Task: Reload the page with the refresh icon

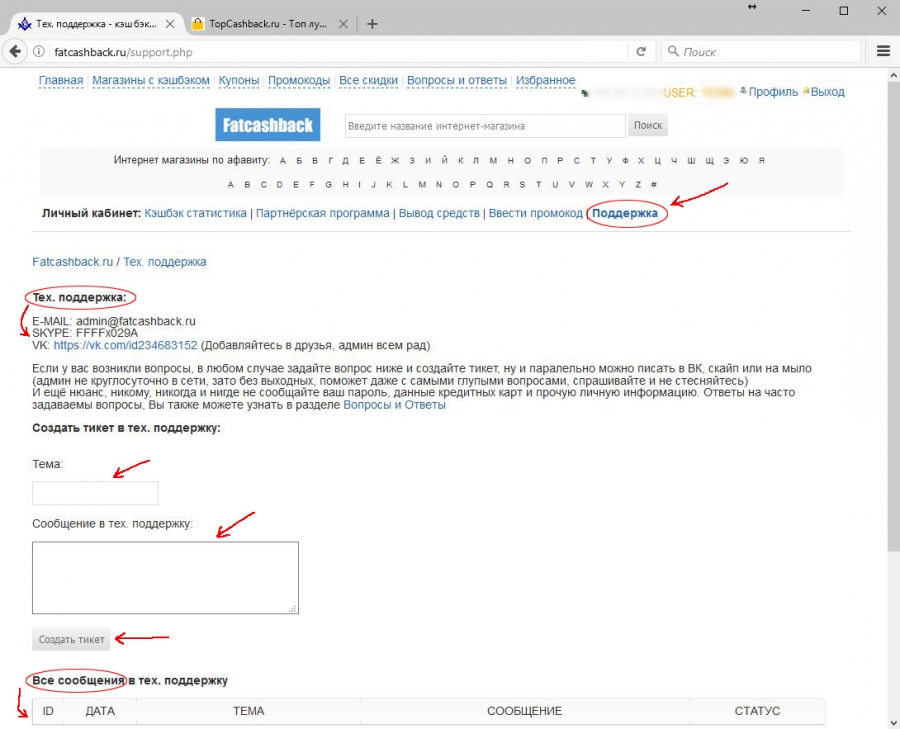Action: point(641,52)
